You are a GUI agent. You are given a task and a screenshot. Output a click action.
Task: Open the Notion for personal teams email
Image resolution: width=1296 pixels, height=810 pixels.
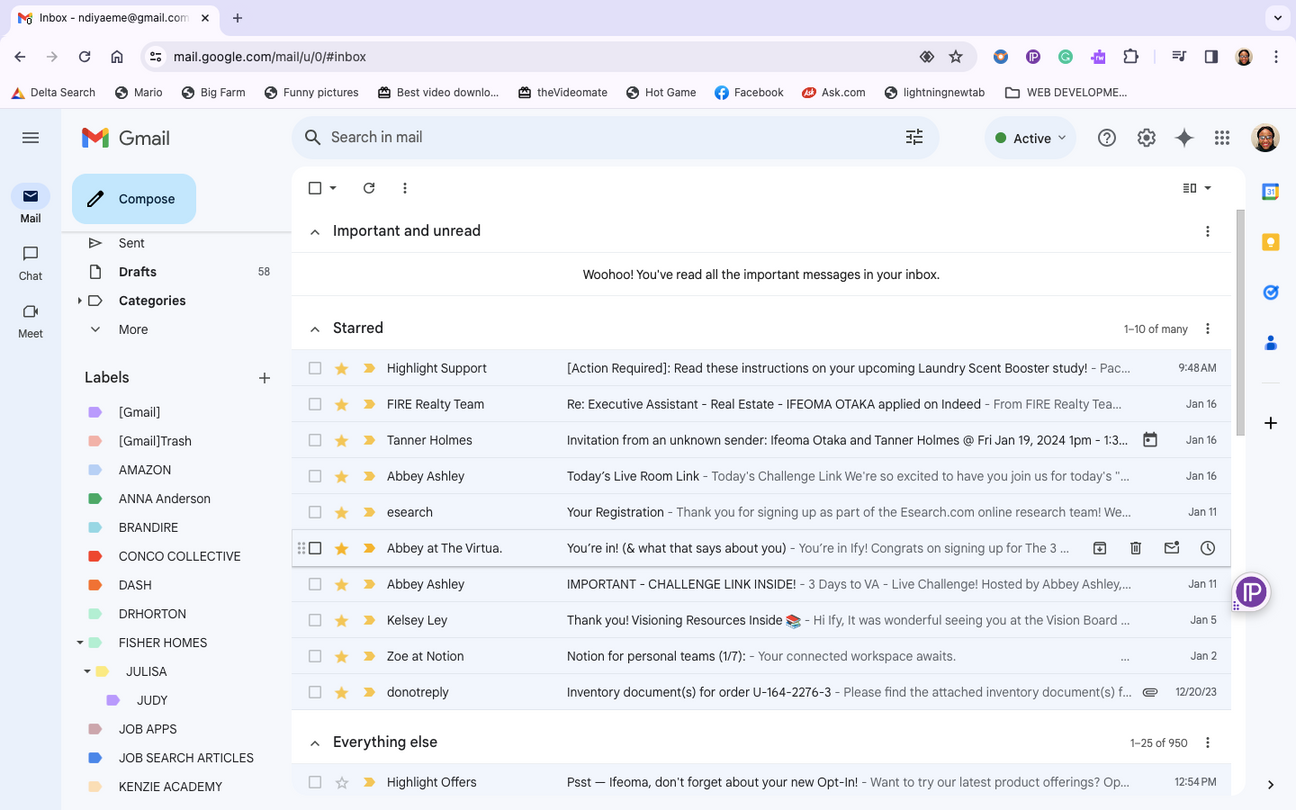coord(761,656)
